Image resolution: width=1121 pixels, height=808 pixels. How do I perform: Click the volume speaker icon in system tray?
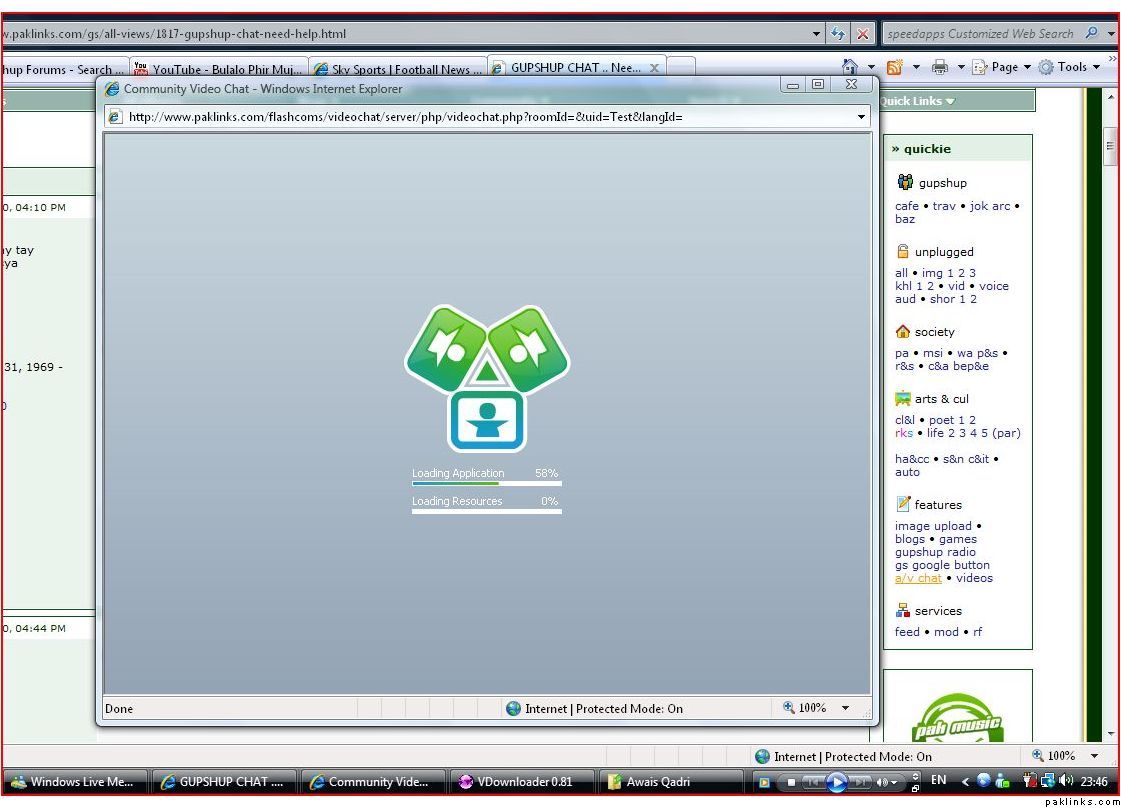tap(1066, 781)
